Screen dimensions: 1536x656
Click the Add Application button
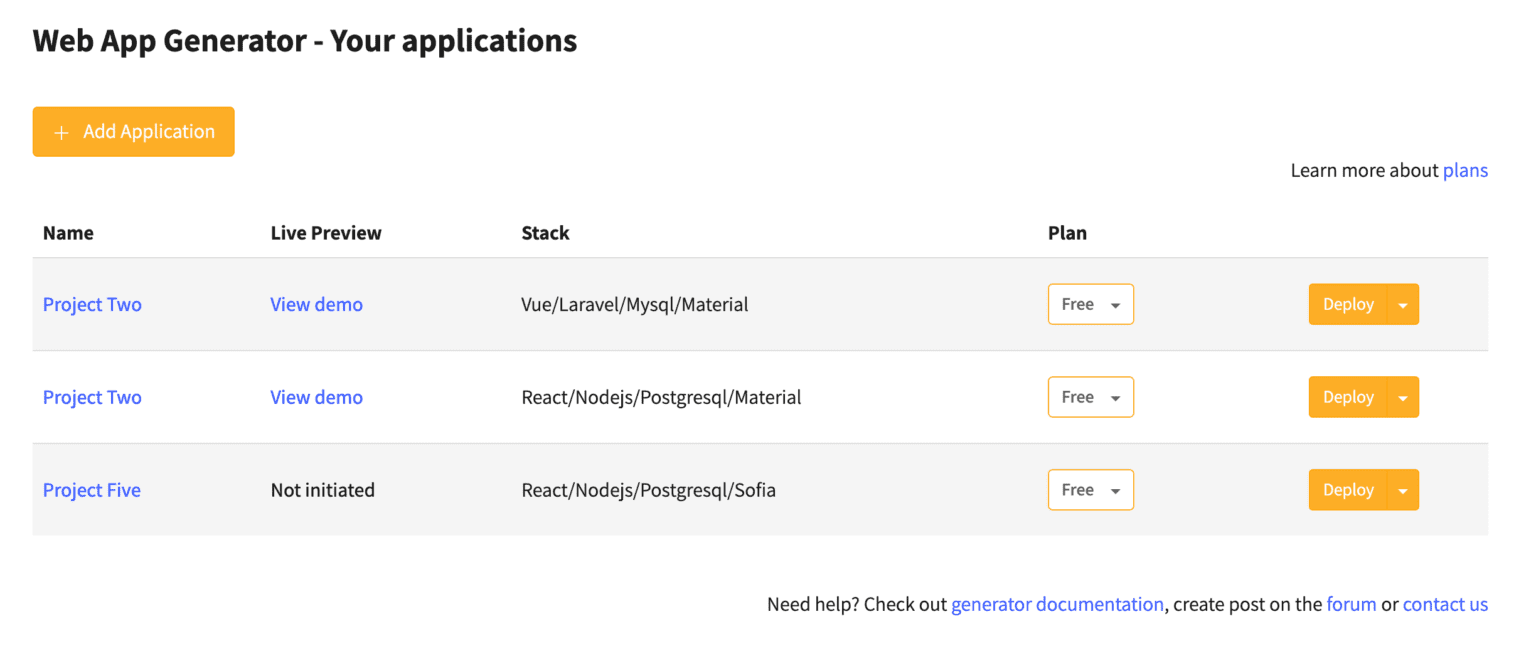[x=133, y=132]
